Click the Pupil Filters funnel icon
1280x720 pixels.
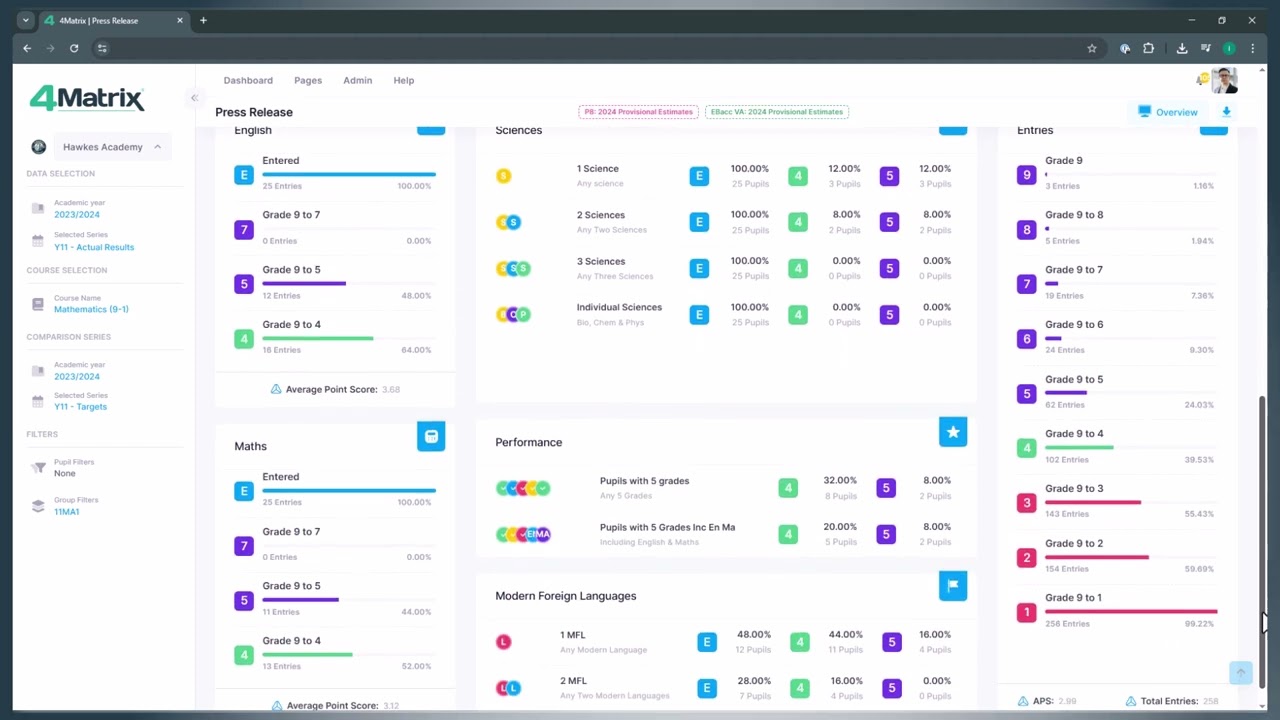pyautogui.click(x=38, y=468)
